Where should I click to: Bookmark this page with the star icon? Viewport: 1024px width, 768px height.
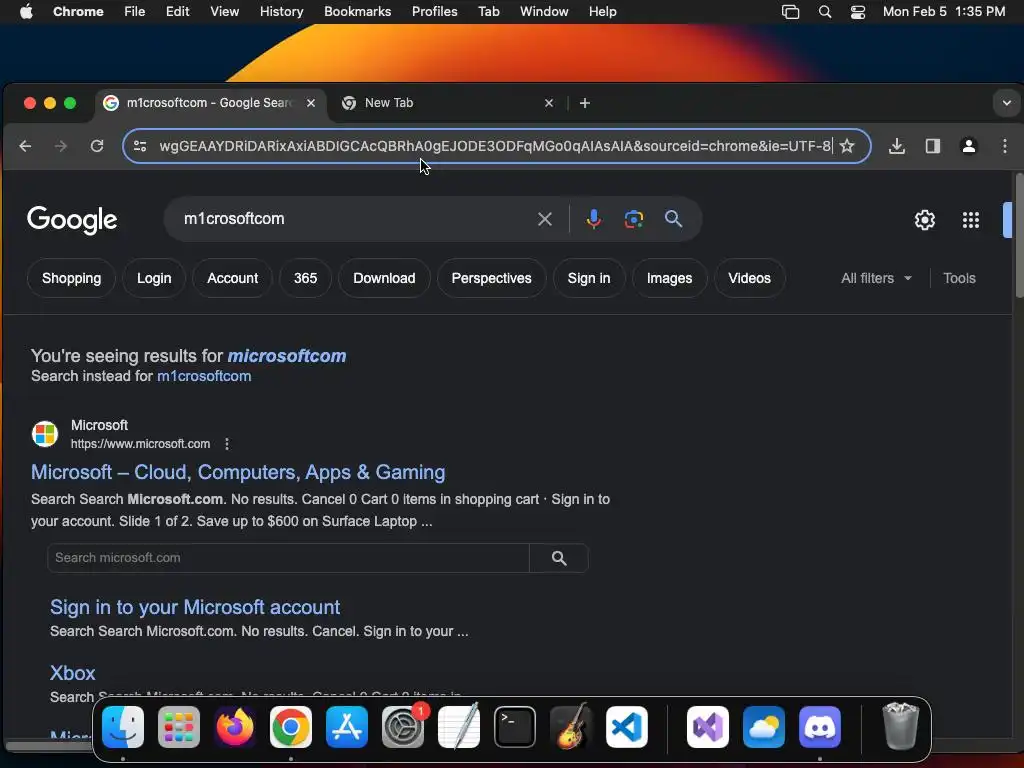[847, 146]
